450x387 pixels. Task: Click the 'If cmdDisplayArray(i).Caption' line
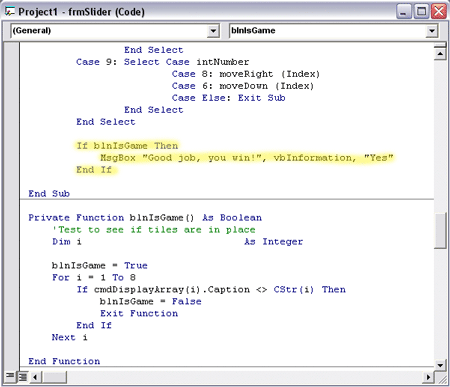[x=211, y=290]
